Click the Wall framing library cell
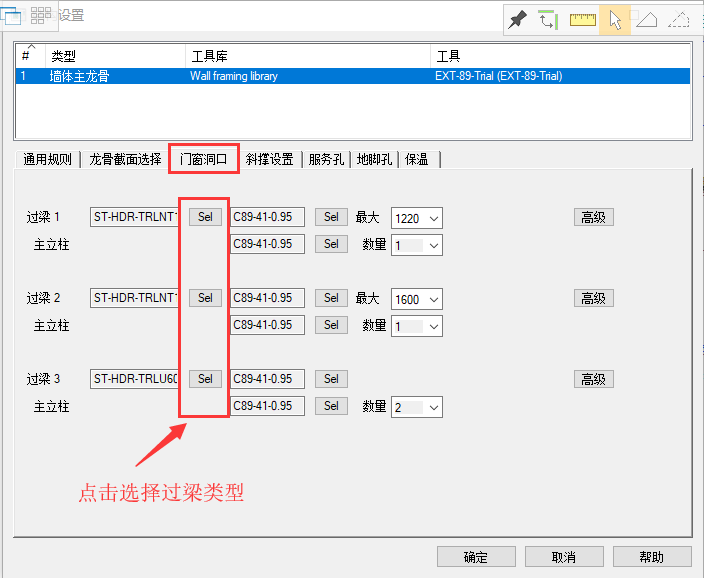Screen dimensions: 704x578 [234, 76]
